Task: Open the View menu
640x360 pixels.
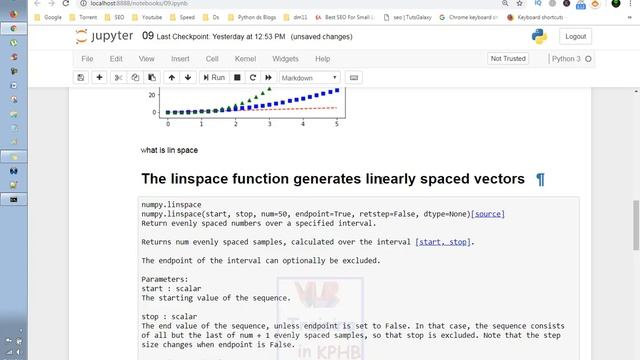Action: tap(147, 59)
